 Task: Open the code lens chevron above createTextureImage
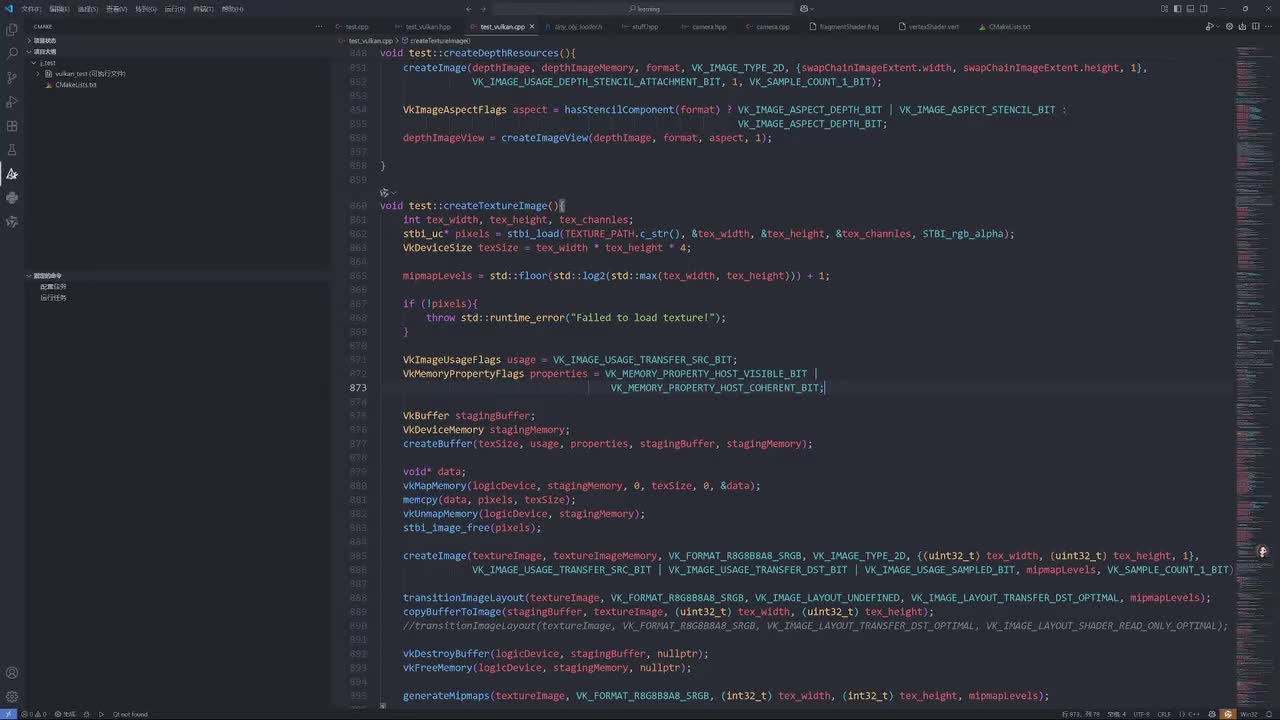[x=394, y=192]
